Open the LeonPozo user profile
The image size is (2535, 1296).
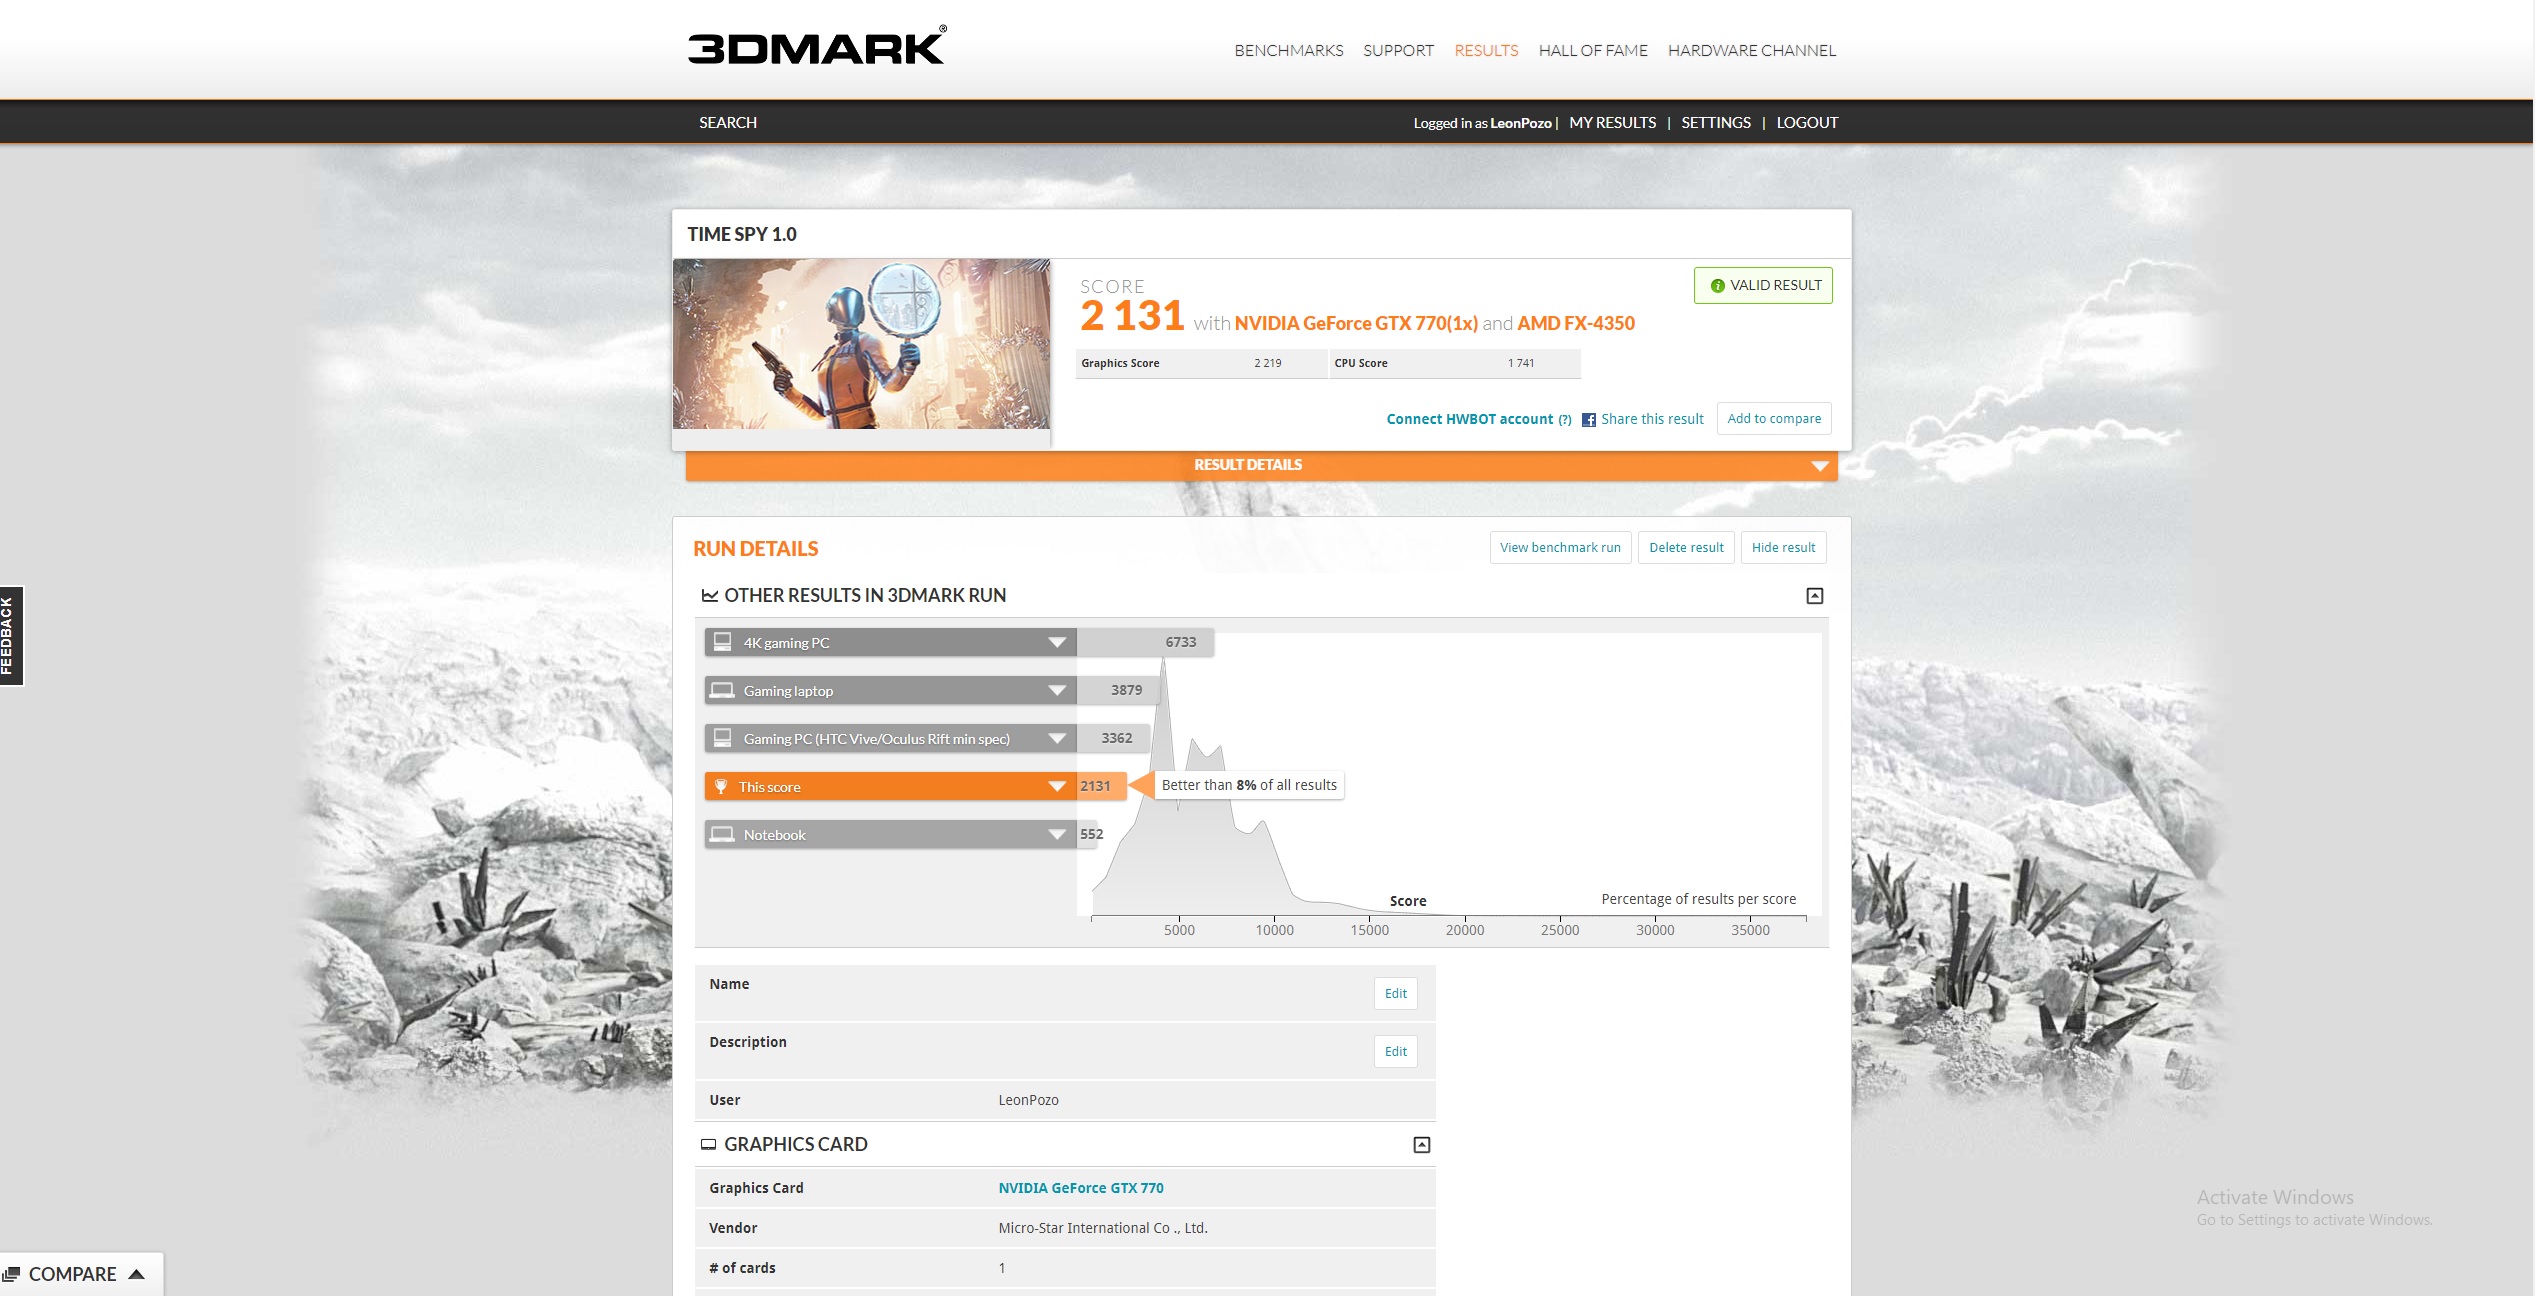tap(1520, 123)
